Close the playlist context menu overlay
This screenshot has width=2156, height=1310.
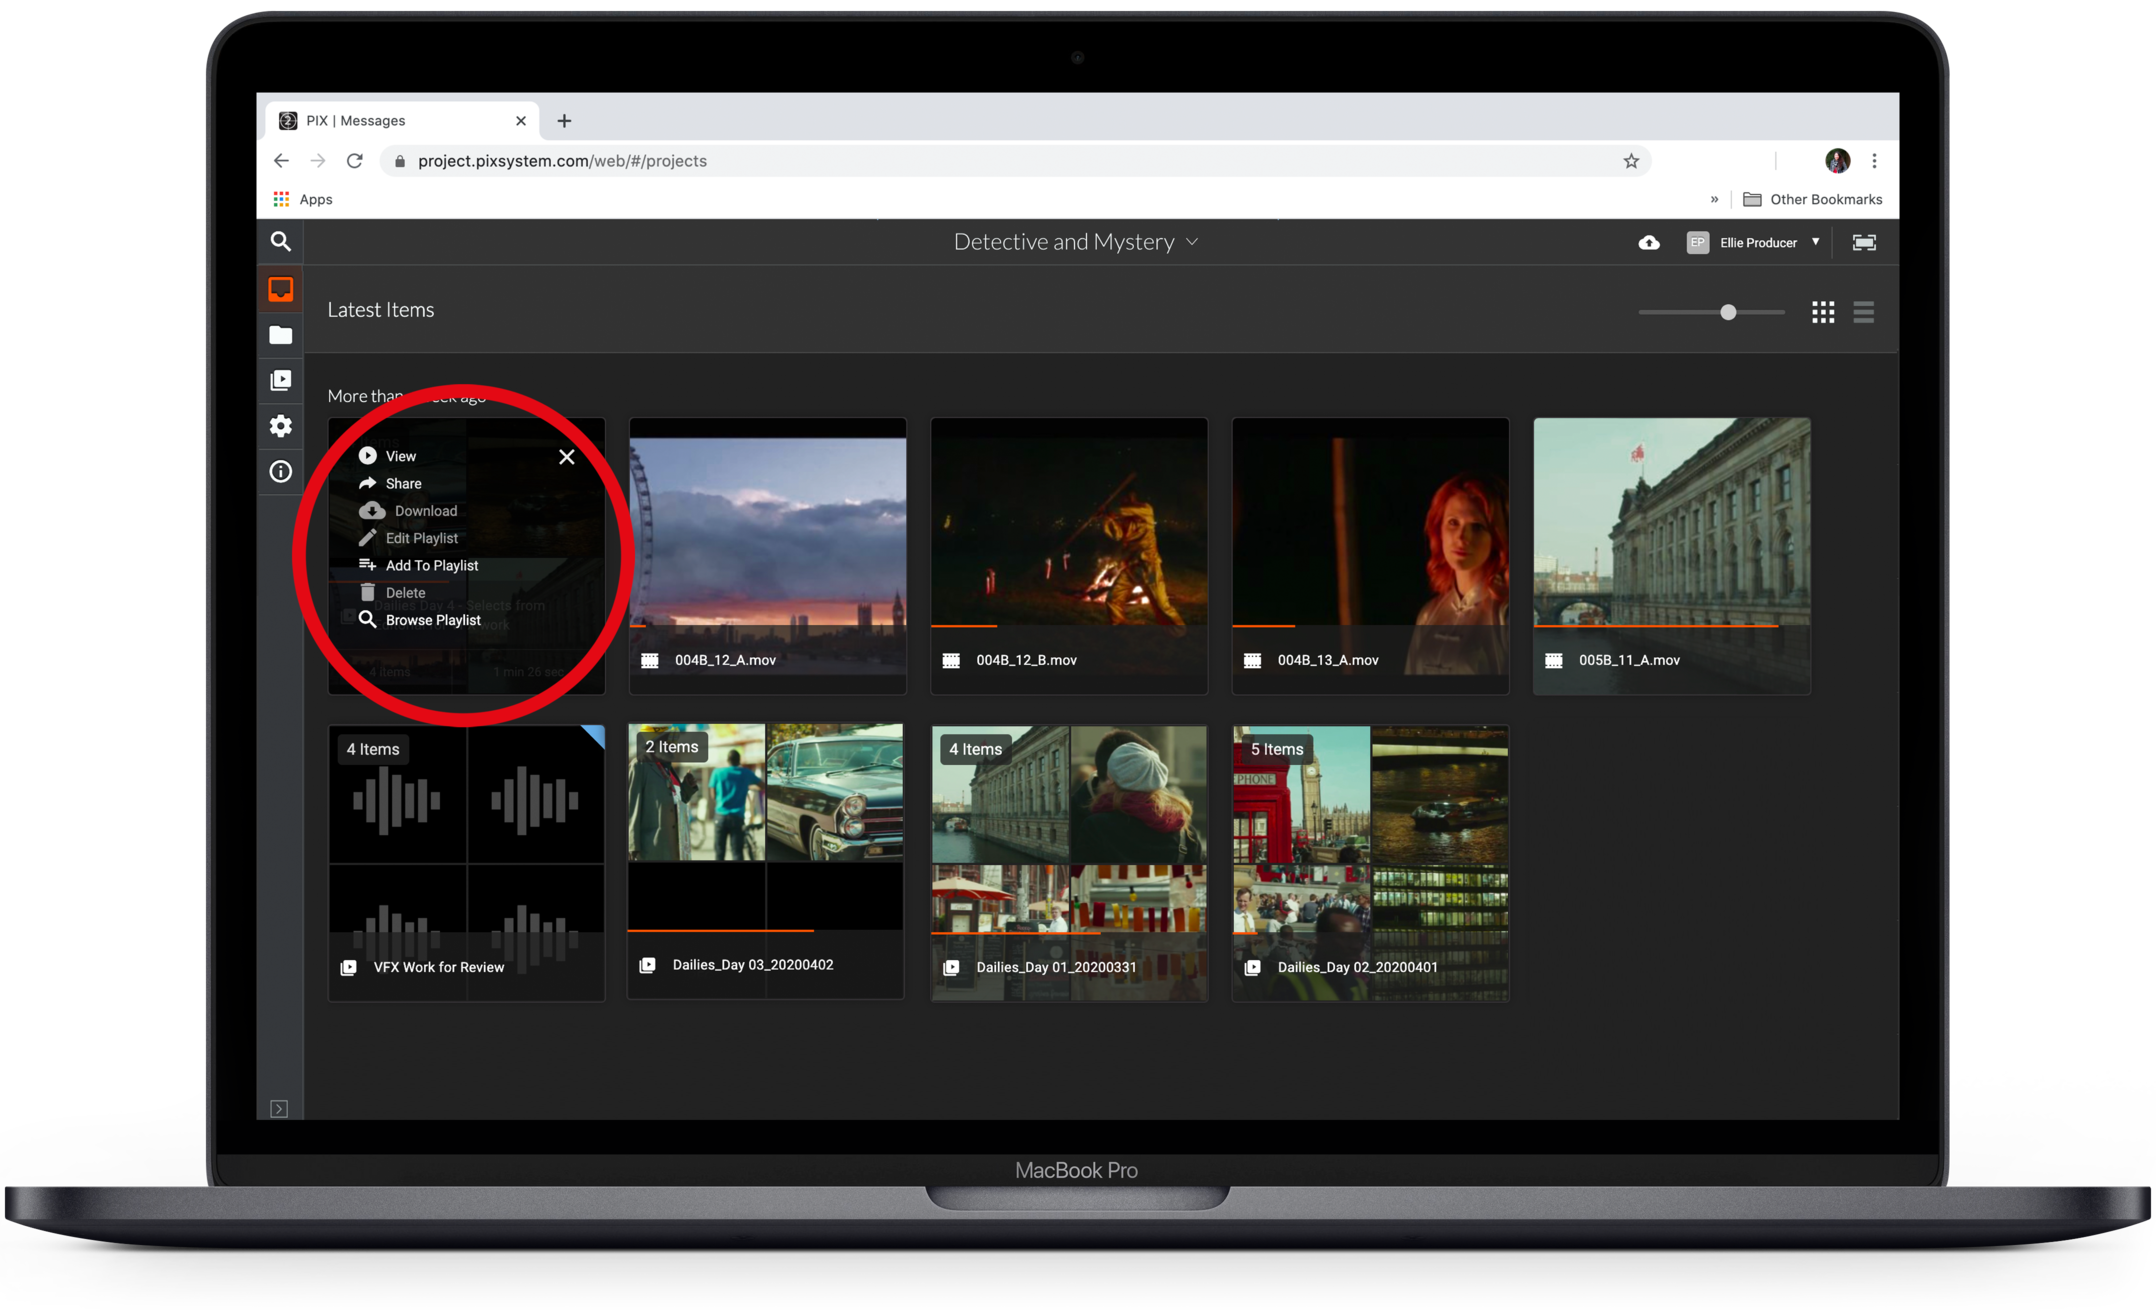coord(567,457)
